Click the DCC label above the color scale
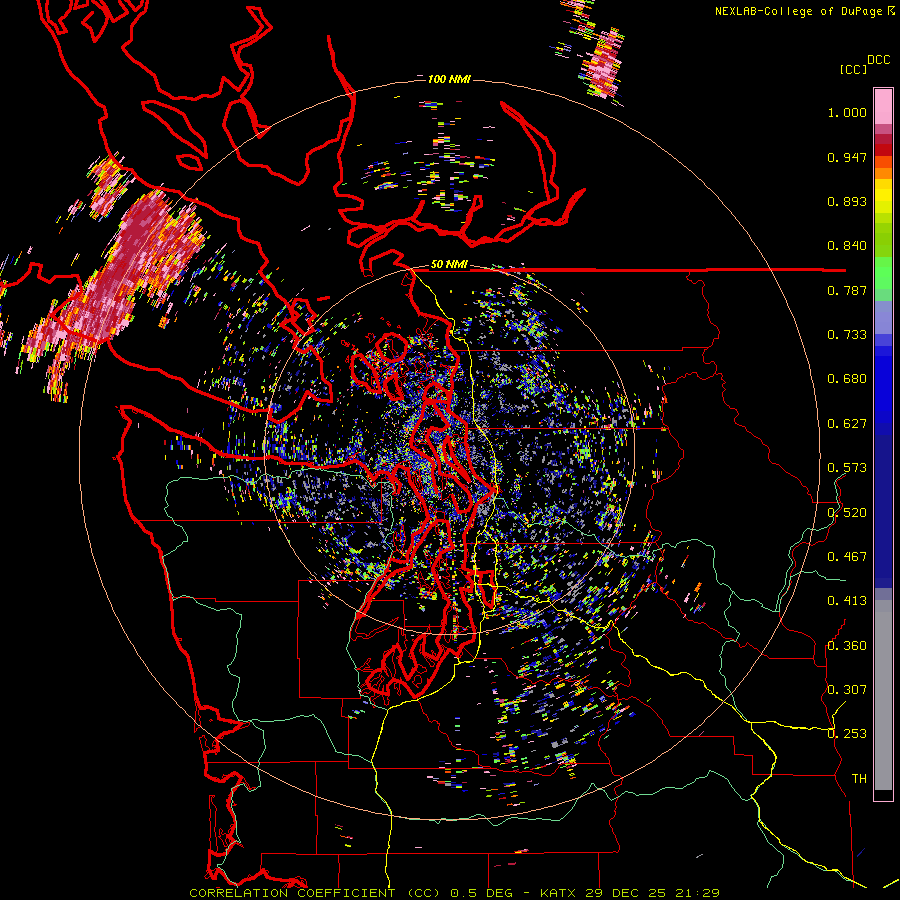The height and width of the screenshot is (900, 900). point(879,60)
